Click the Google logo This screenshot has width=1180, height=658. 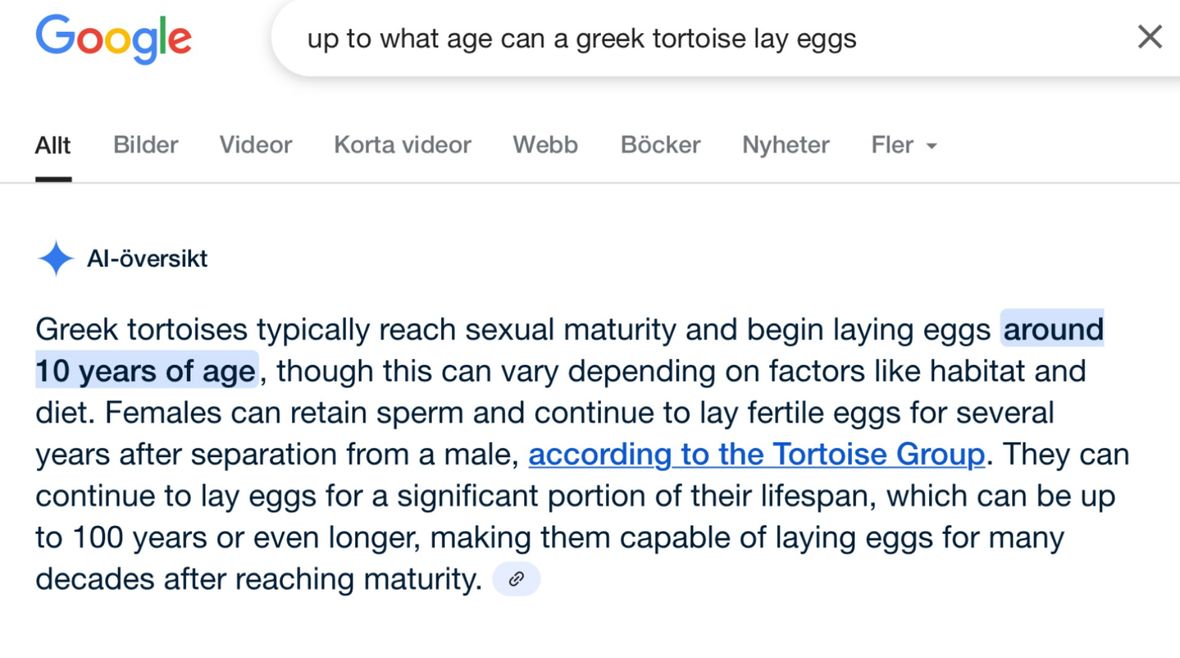coord(113,39)
